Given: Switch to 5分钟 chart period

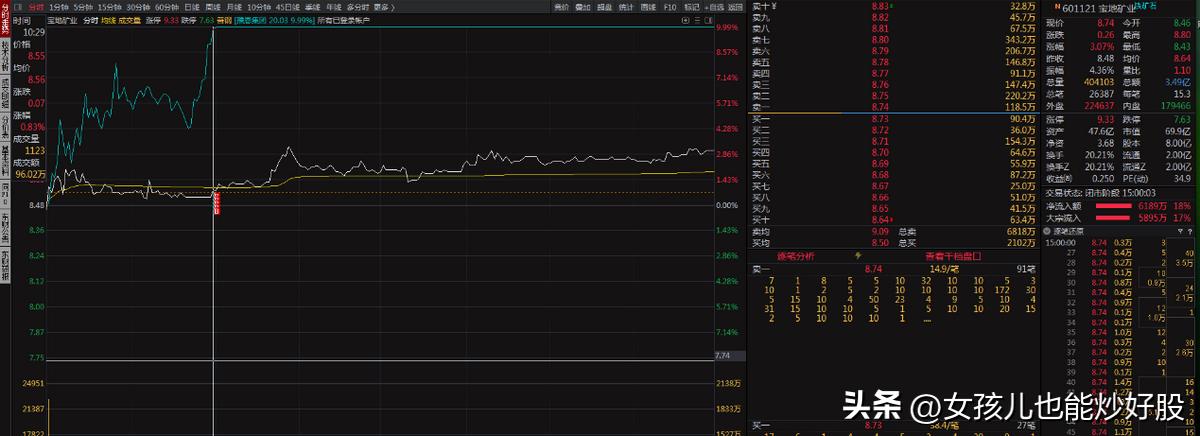Looking at the screenshot, I should click(x=84, y=7).
